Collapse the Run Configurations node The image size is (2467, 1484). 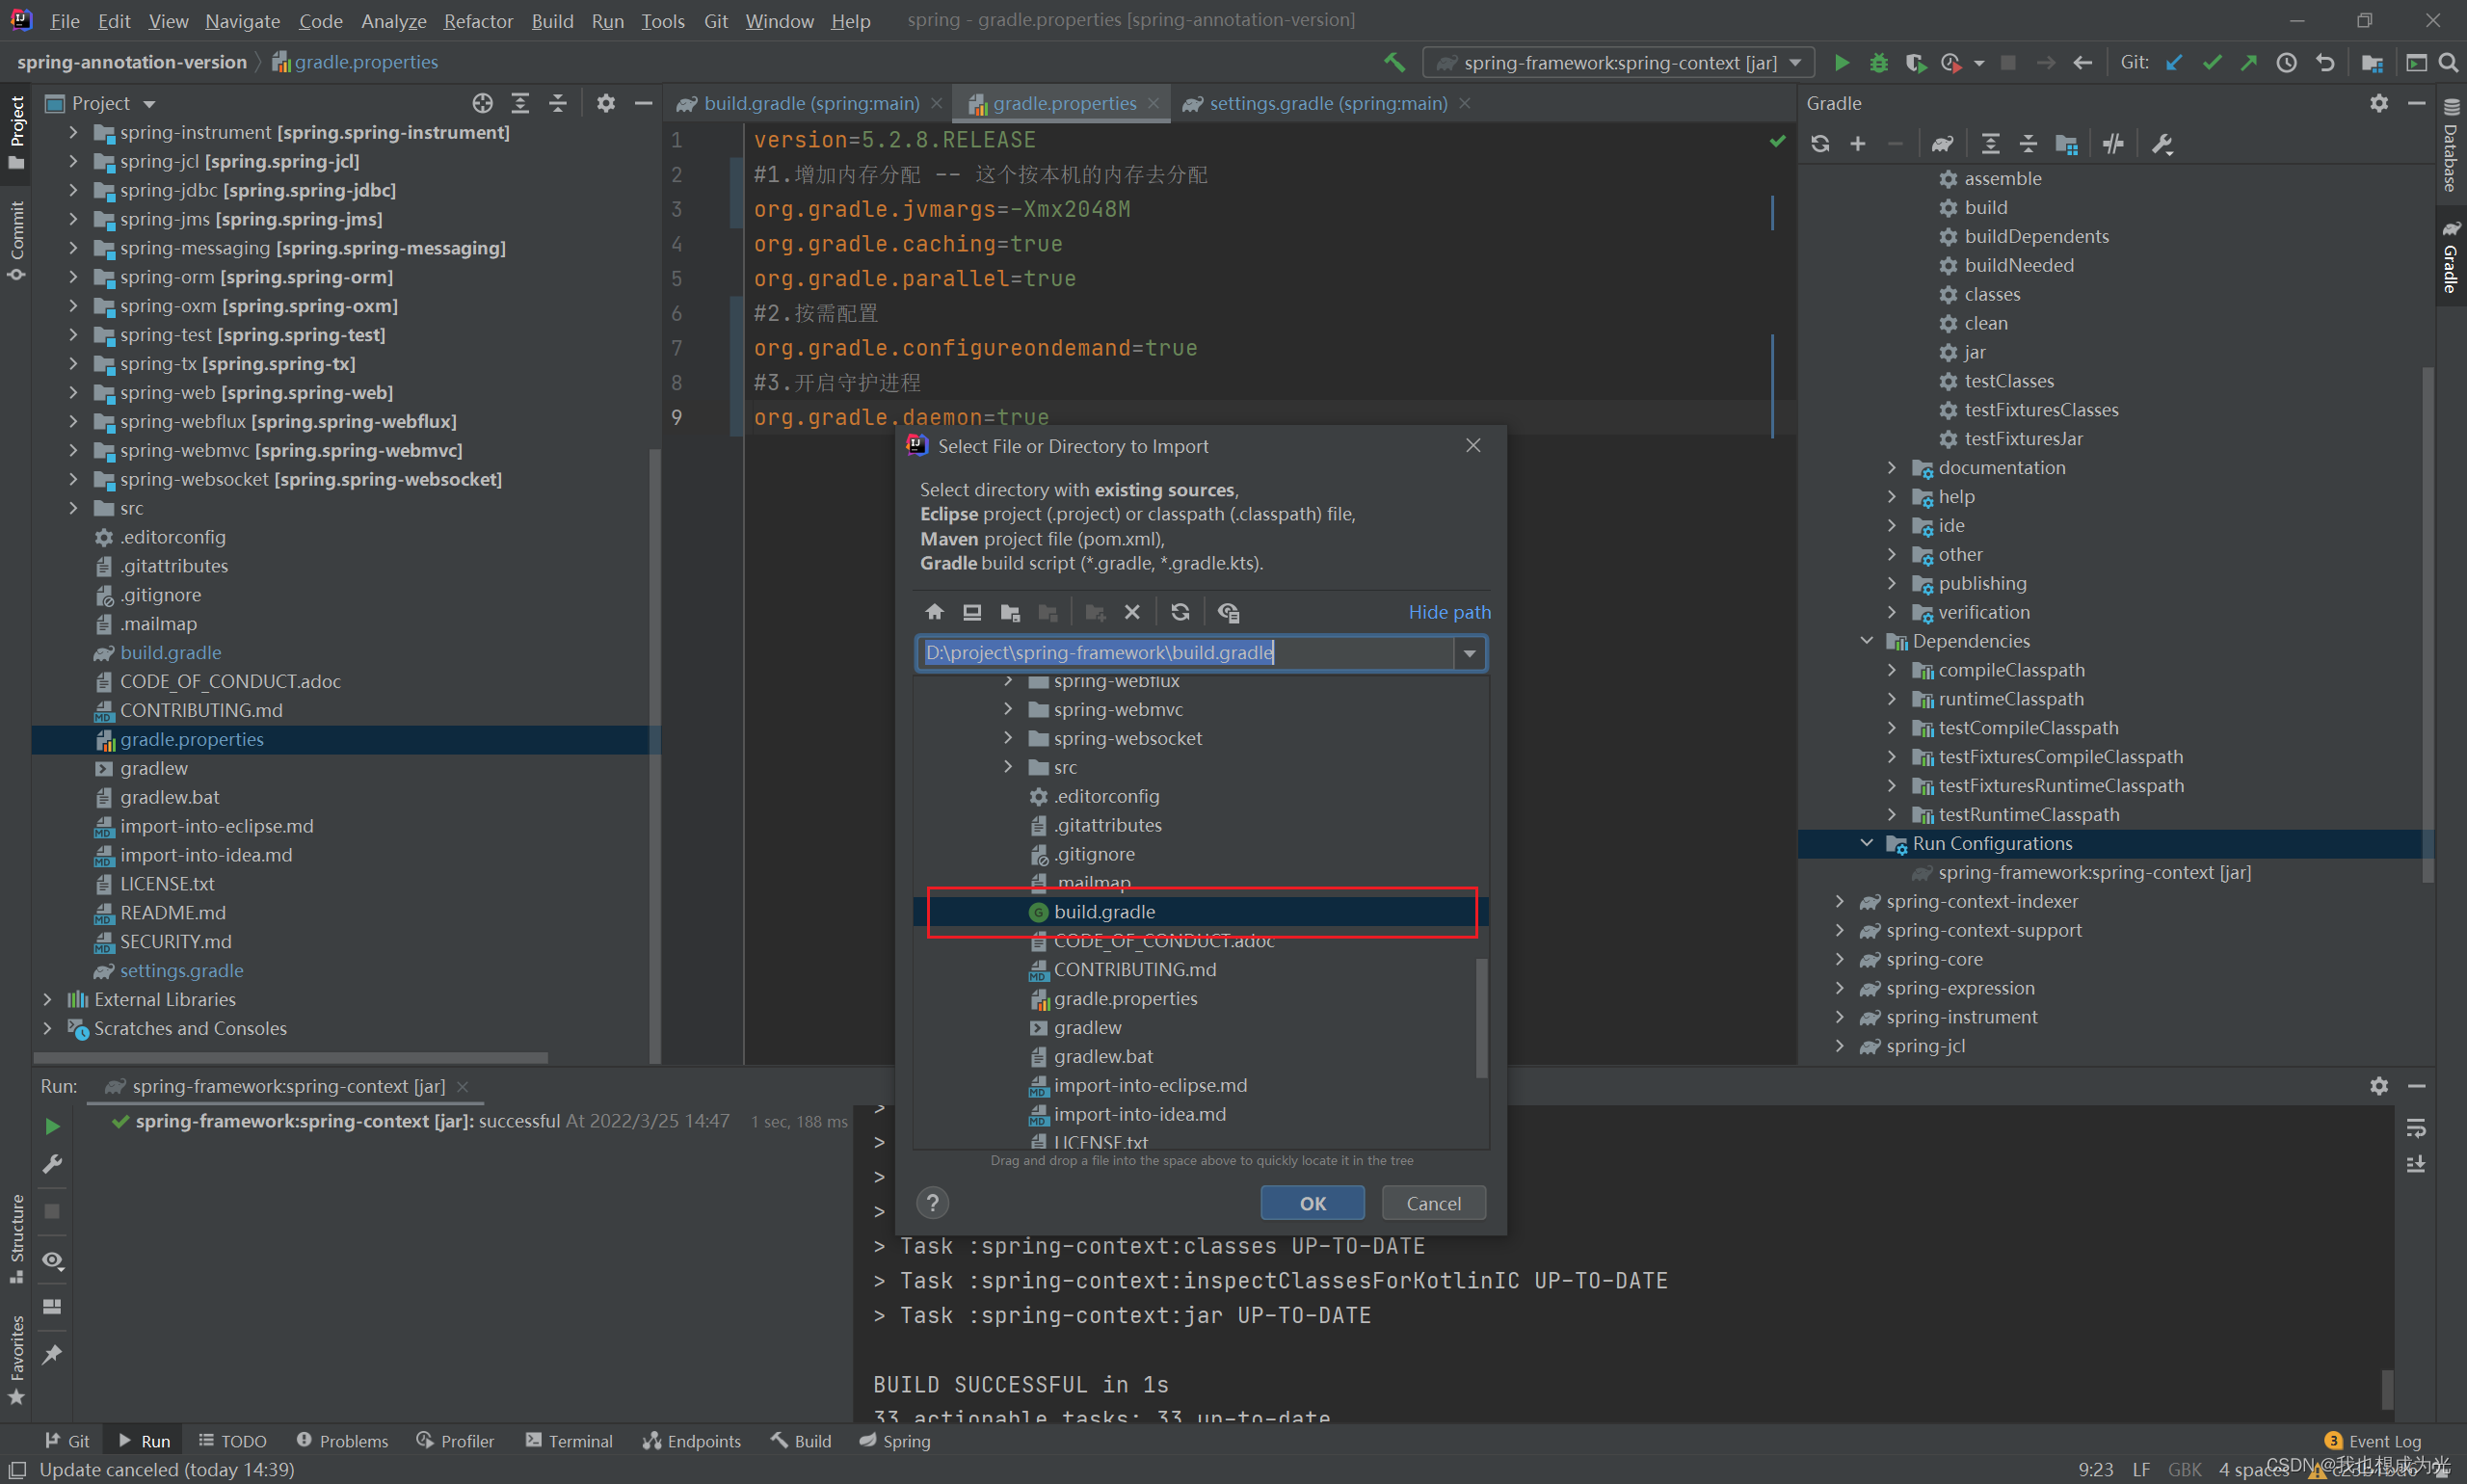[1866, 843]
